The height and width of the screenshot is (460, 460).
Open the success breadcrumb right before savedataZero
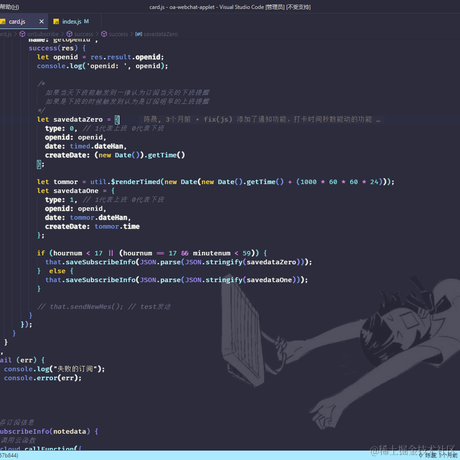click(118, 34)
